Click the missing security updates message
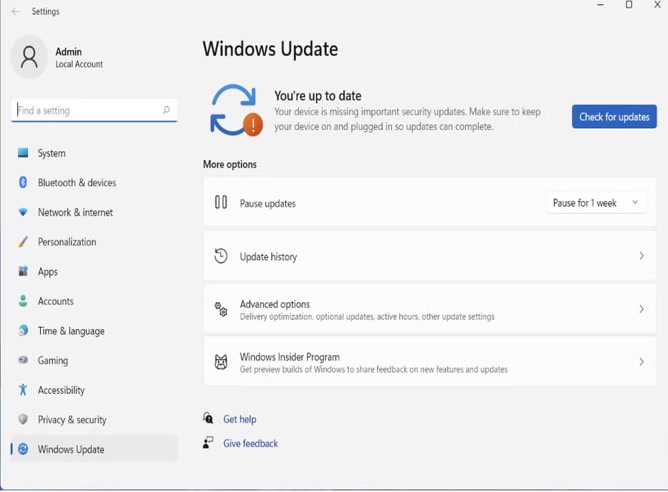The width and height of the screenshot is (668, 492). pos(407,119)
